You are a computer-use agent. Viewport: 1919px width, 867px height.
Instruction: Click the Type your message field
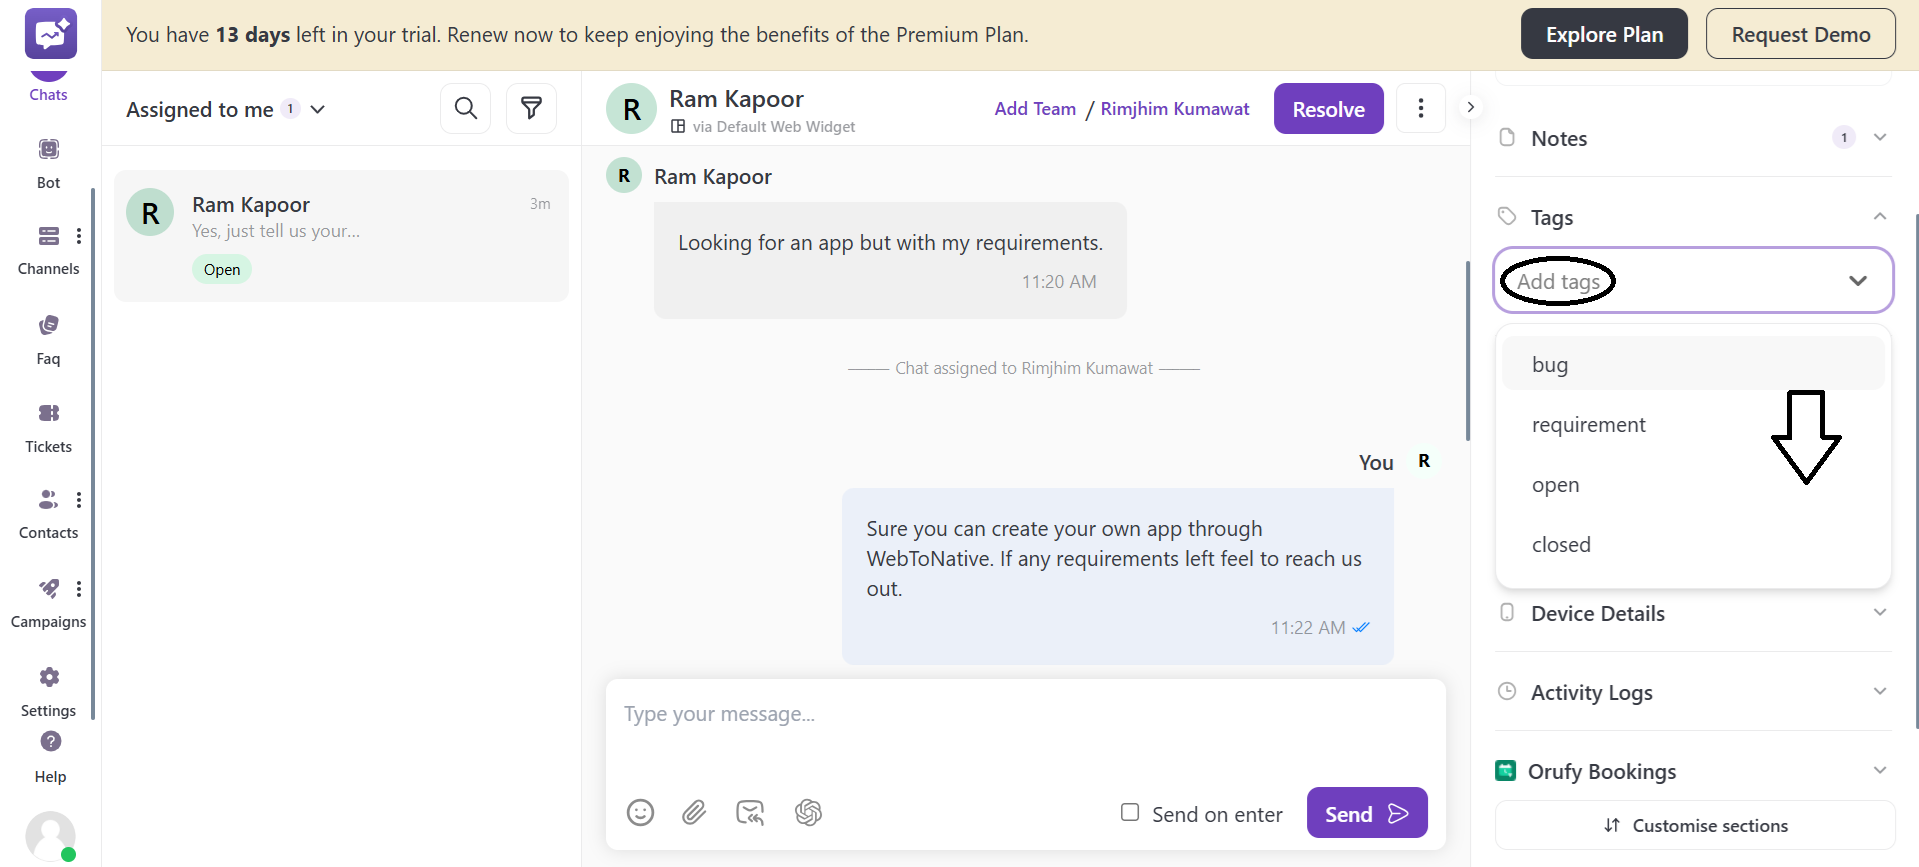click(1025, 714)
